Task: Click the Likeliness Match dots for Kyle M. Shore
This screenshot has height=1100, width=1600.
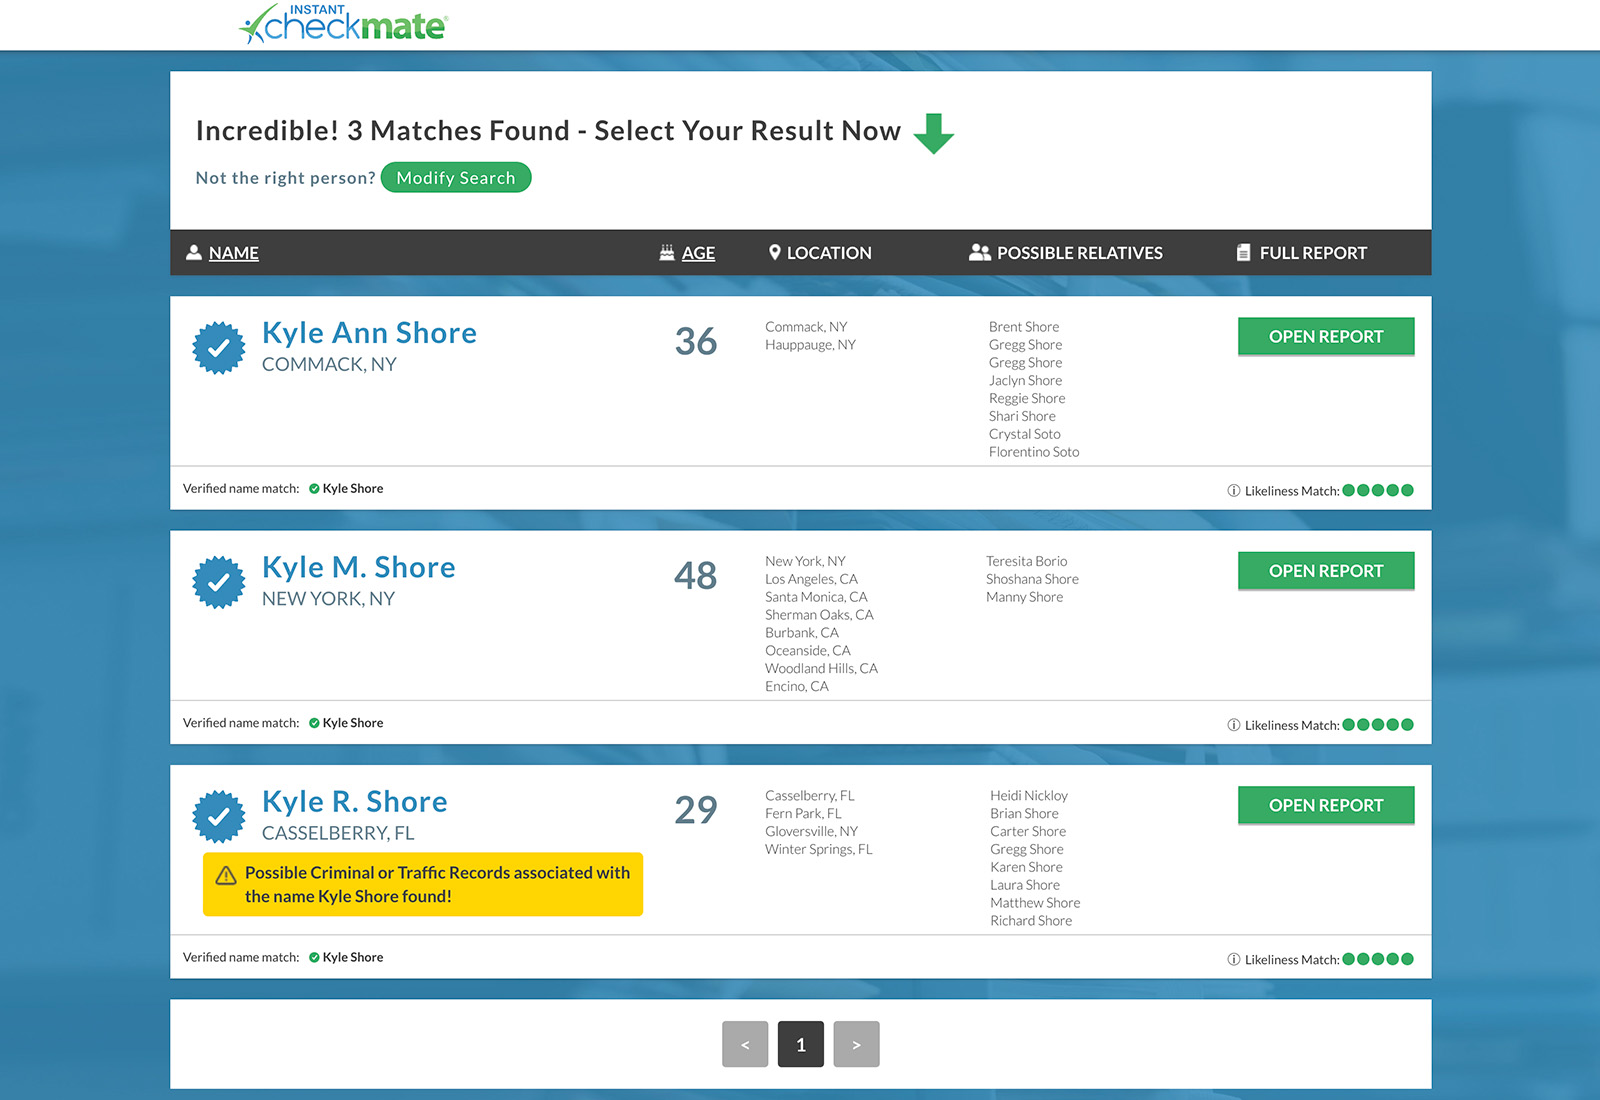Action: tap(1378, 725)
